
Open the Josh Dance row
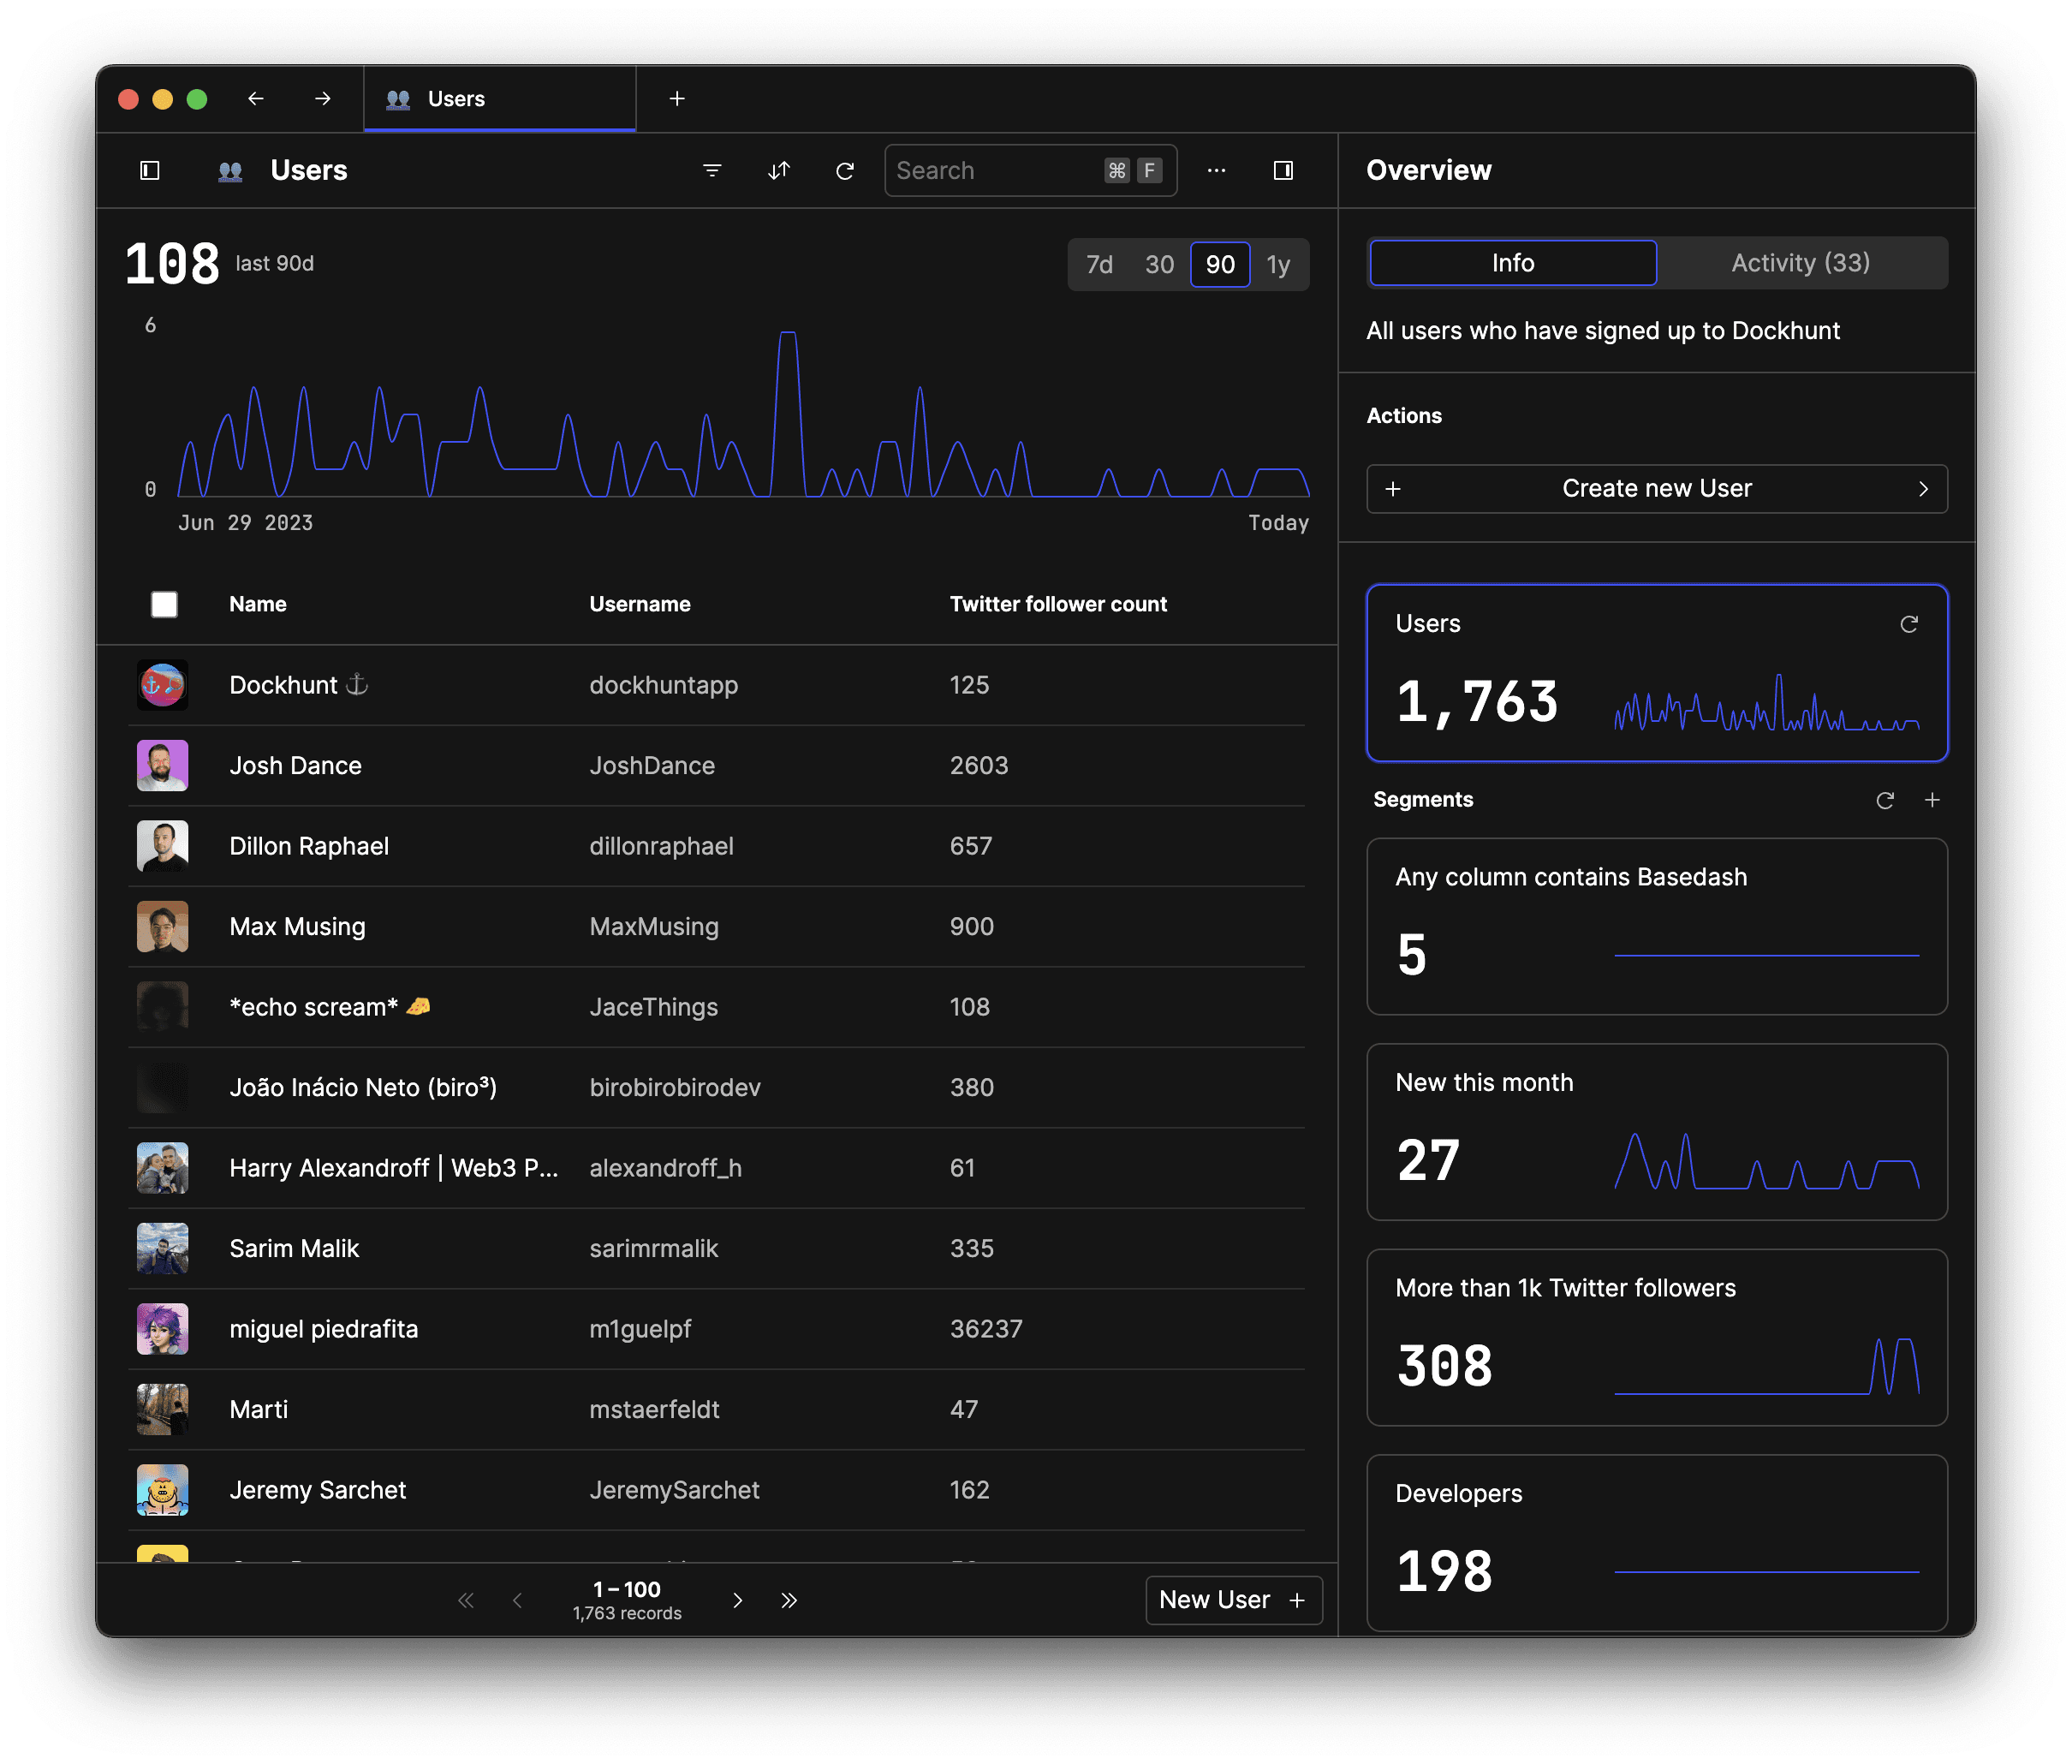tap(716, 766)
